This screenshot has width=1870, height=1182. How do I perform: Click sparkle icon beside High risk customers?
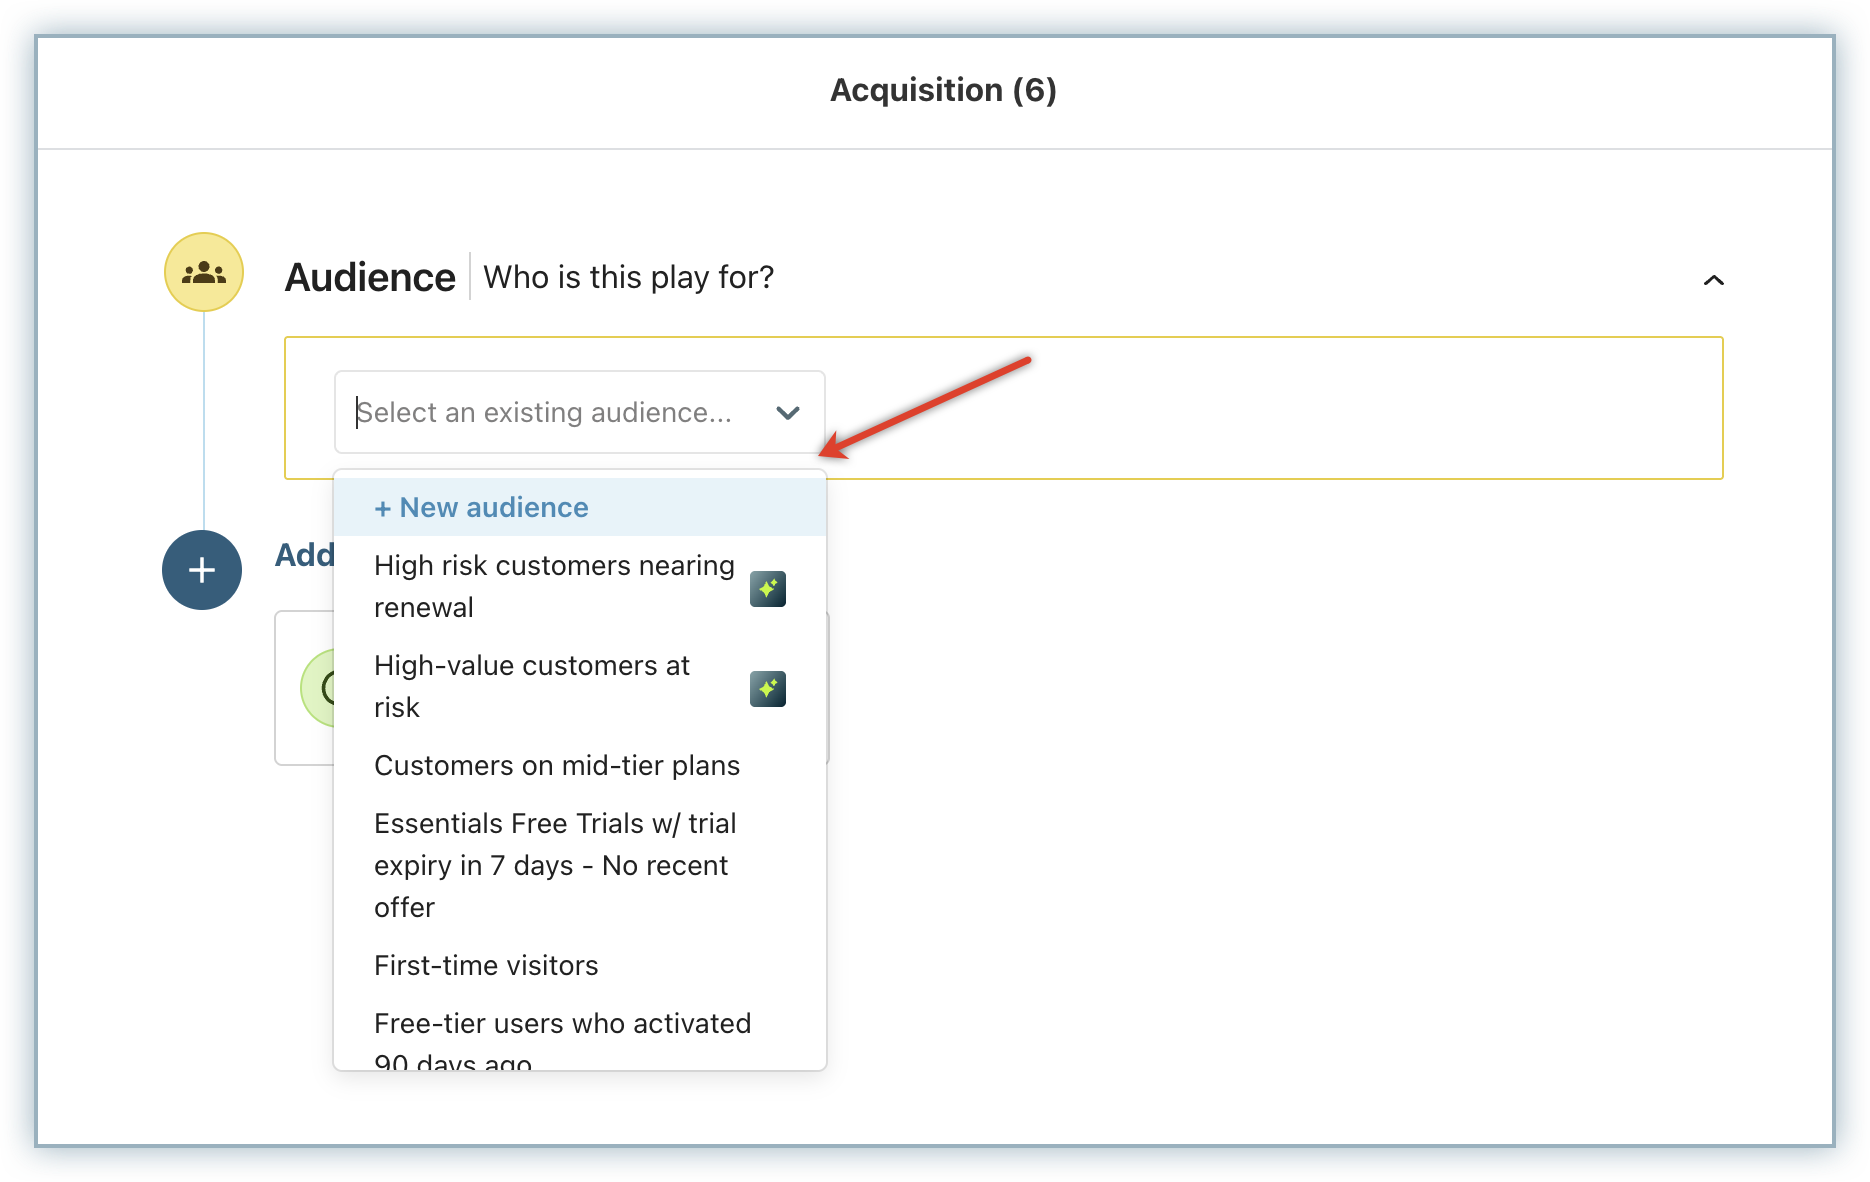pos(767,589)
